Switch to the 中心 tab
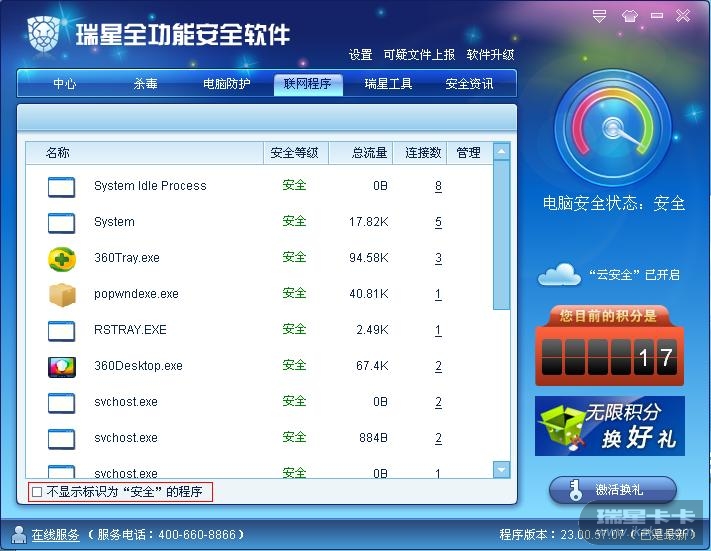 (64, 84)
